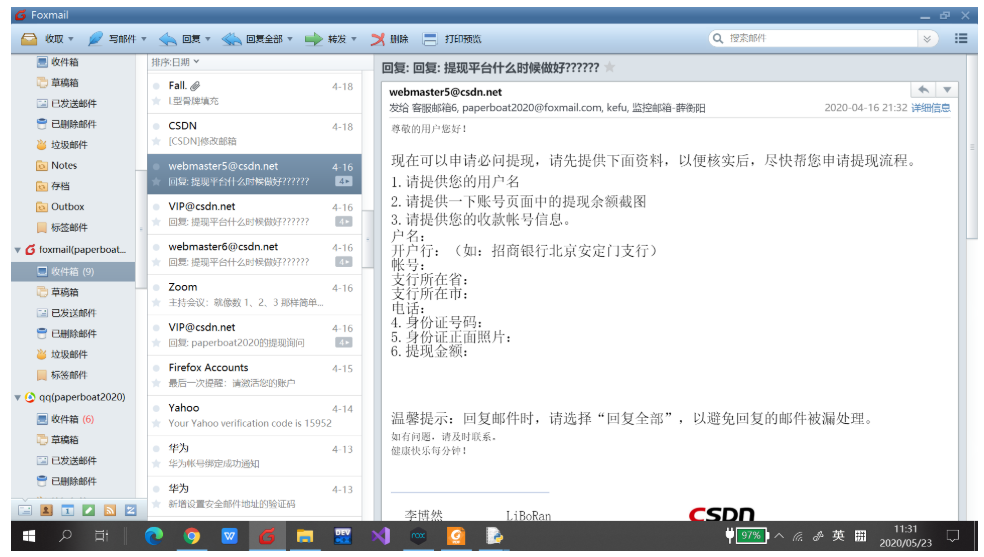Forward the message with 转发

(x=326, y=39)
